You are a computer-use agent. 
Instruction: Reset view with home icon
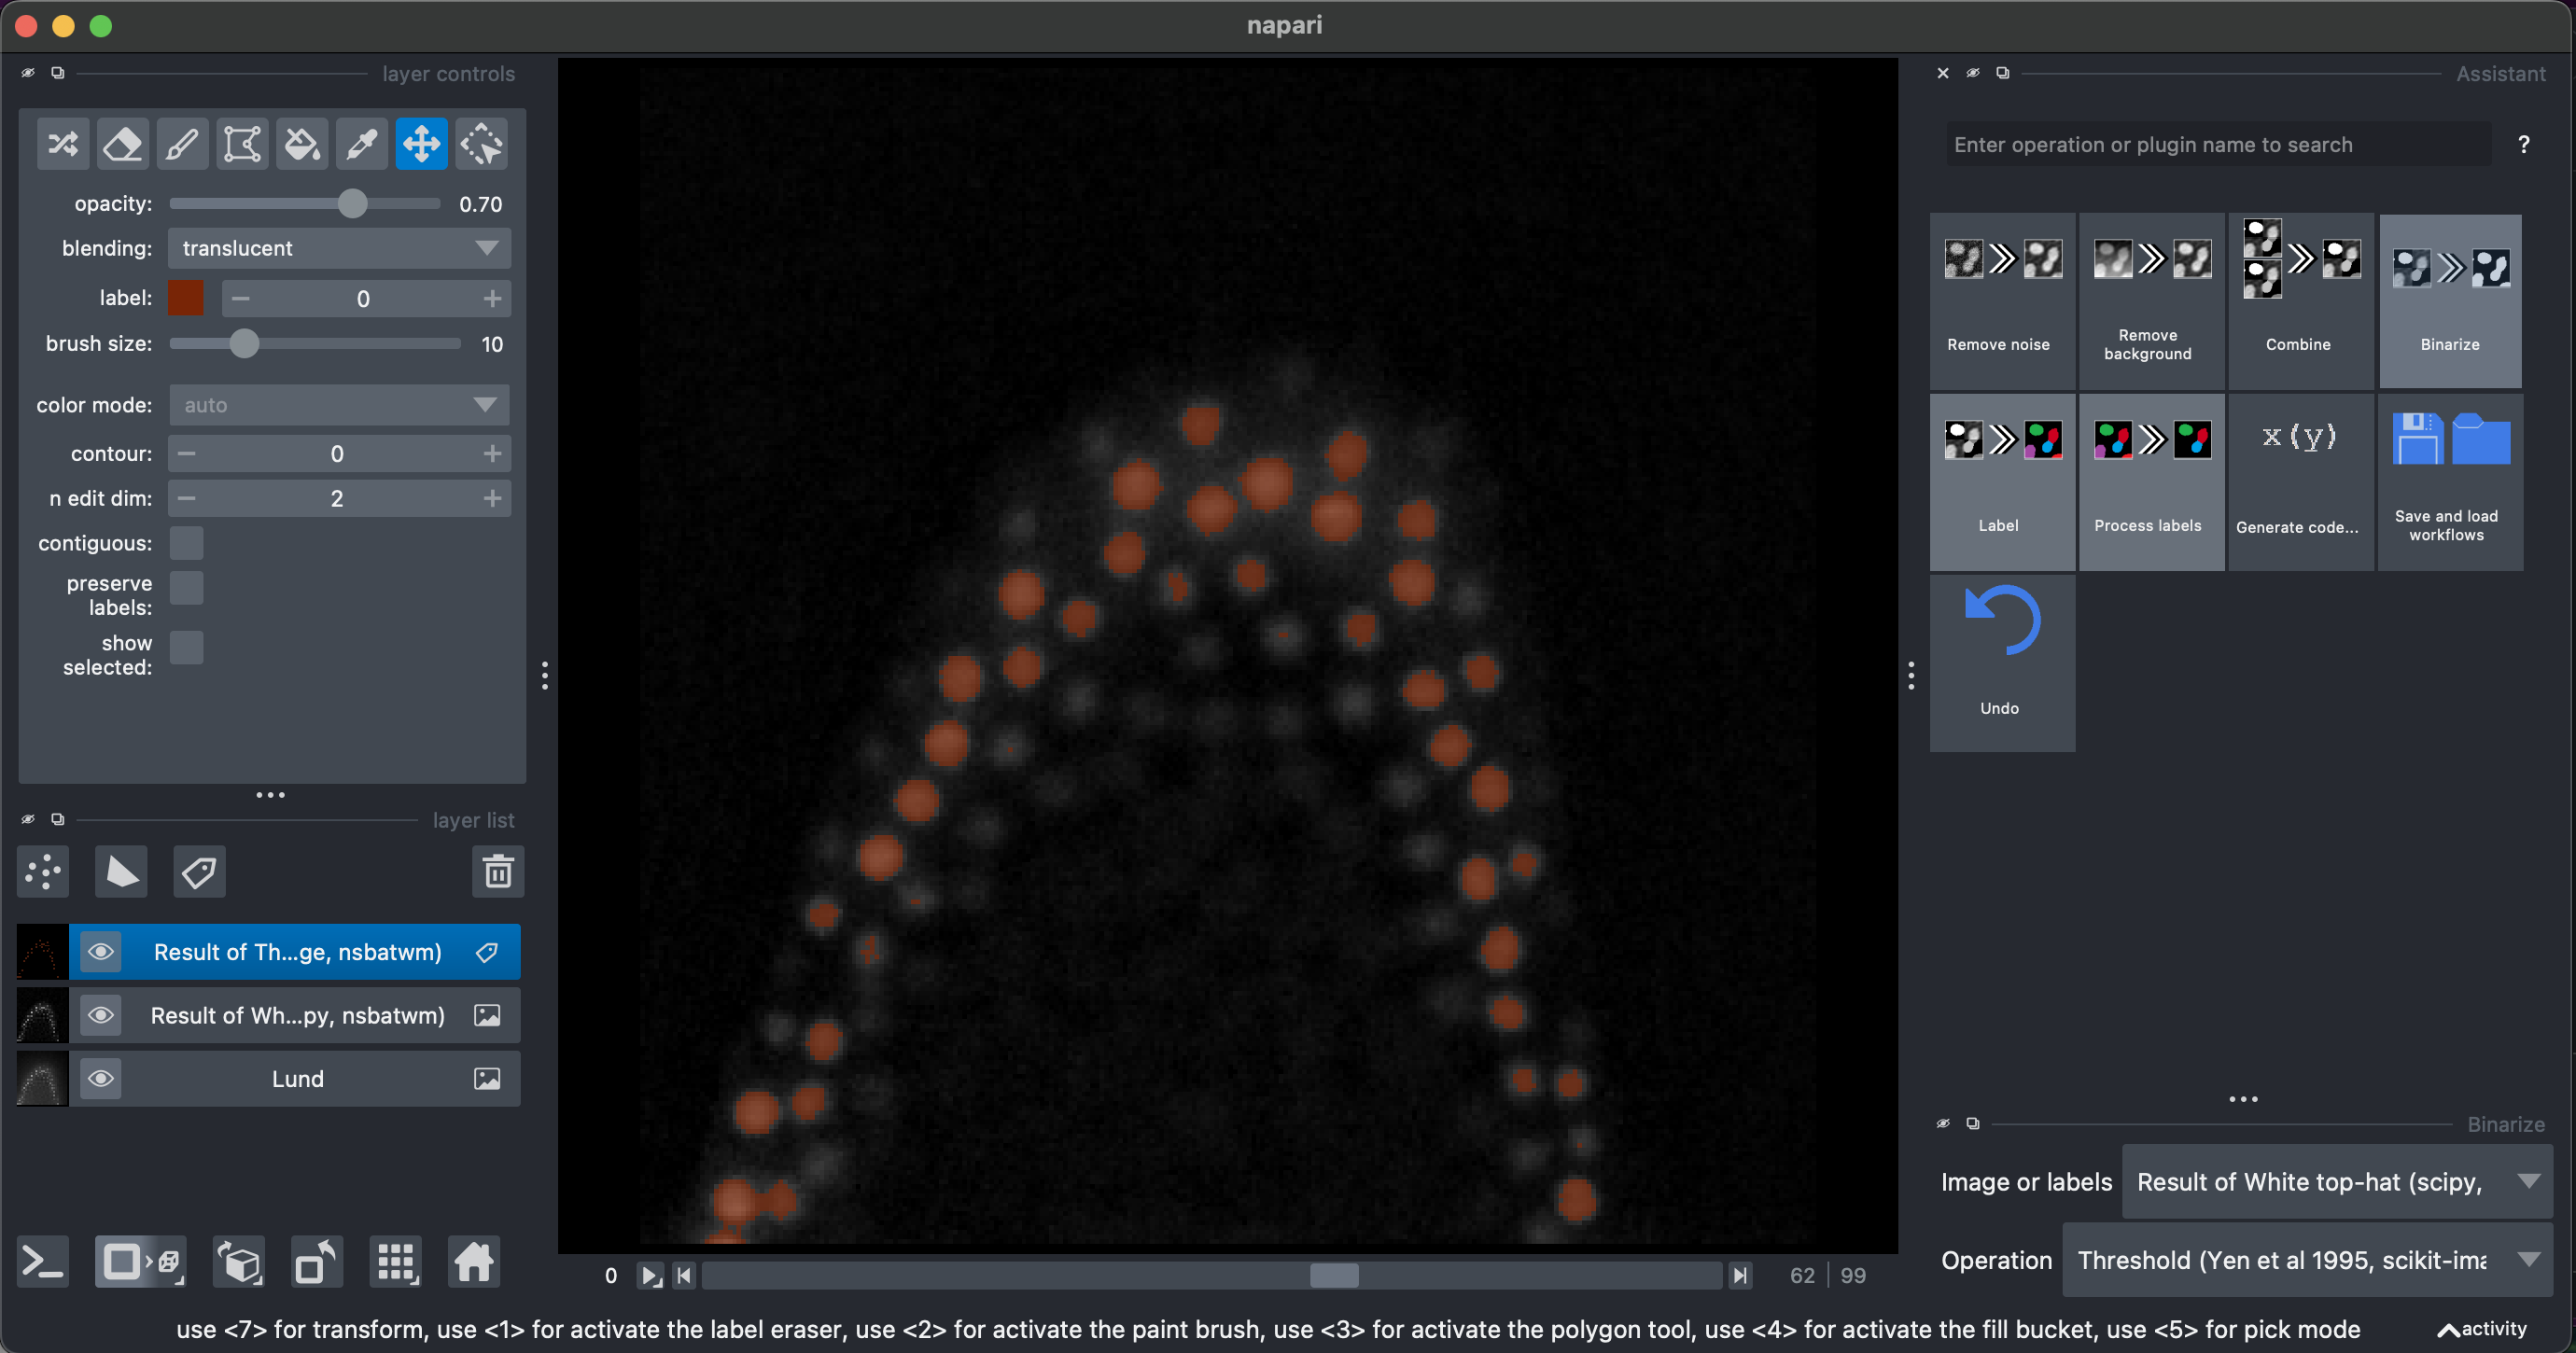tap(474, 1262)
